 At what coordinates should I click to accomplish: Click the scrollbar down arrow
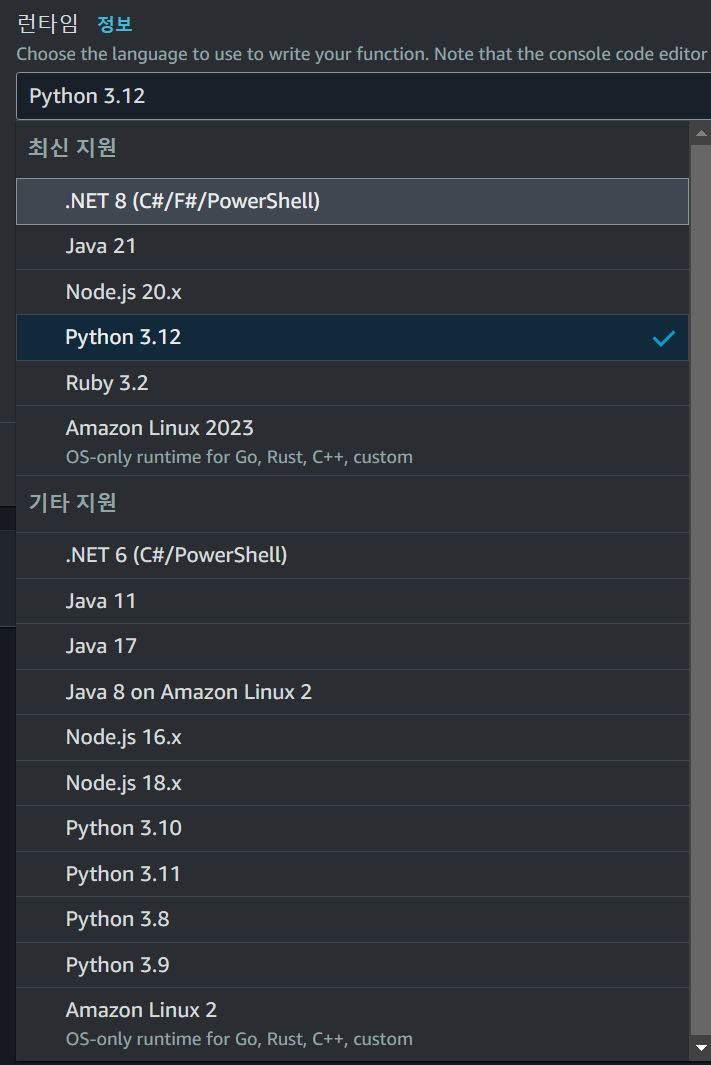point(700,1048)
